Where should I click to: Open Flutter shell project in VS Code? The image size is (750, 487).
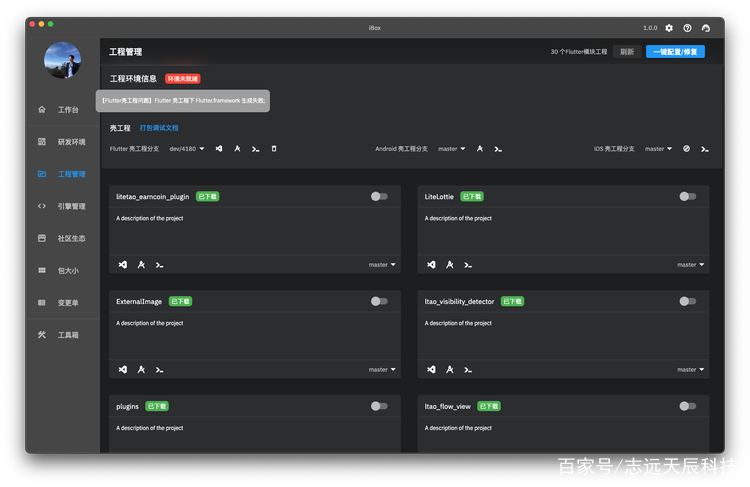pos(219,149)
